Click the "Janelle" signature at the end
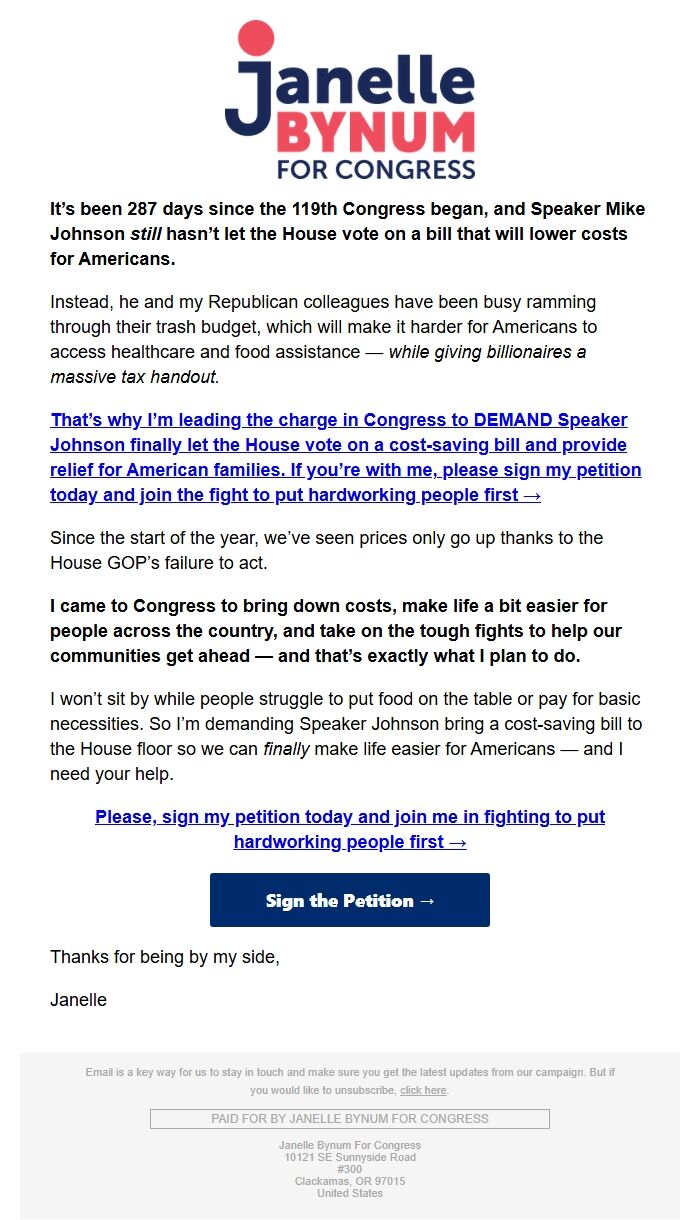700x1220 pixels. coord(78,999)
